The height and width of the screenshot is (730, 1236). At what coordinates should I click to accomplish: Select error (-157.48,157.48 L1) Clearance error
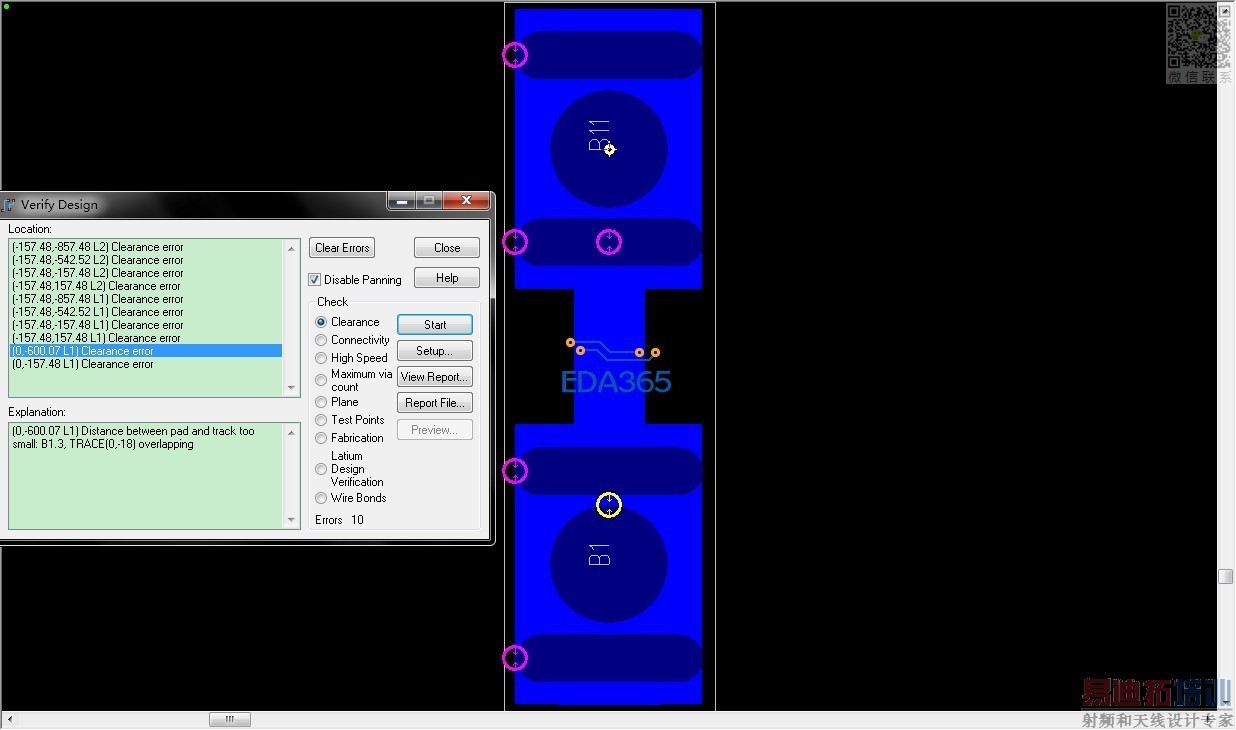[x=146, y=338]
